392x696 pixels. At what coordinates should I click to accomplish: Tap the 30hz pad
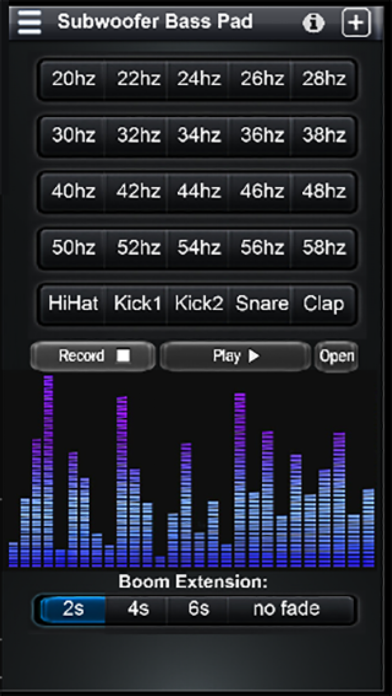[x=73, y=135]
